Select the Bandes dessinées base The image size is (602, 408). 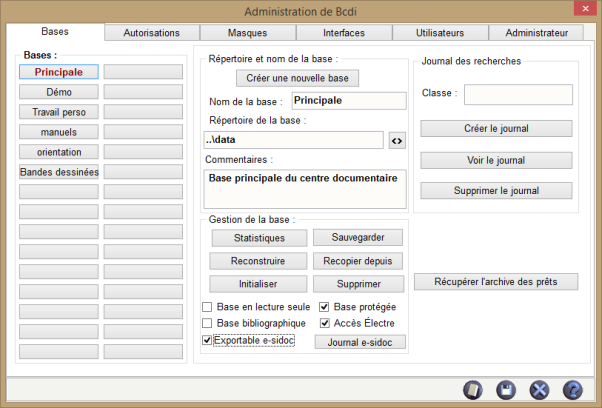[59, 172]
